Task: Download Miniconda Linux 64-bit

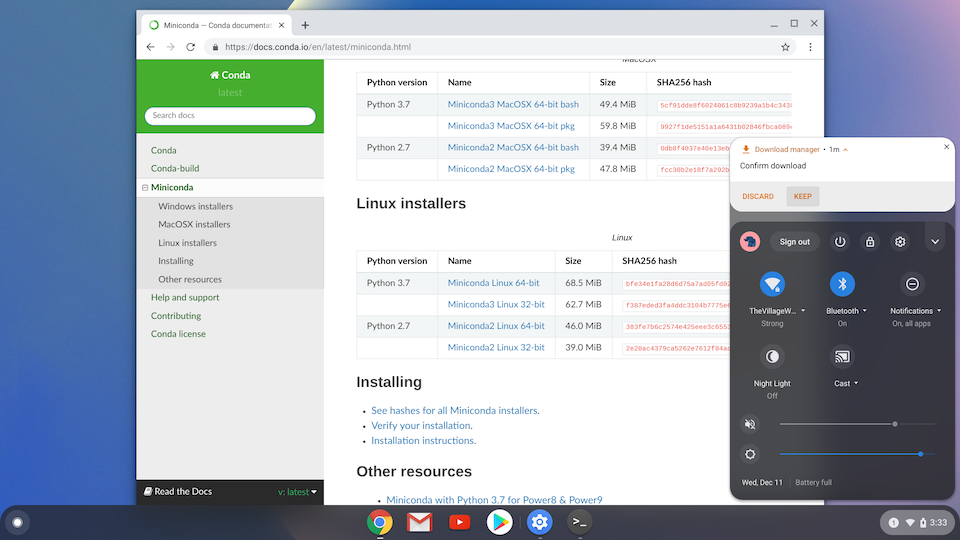Action: coord(493,283)
